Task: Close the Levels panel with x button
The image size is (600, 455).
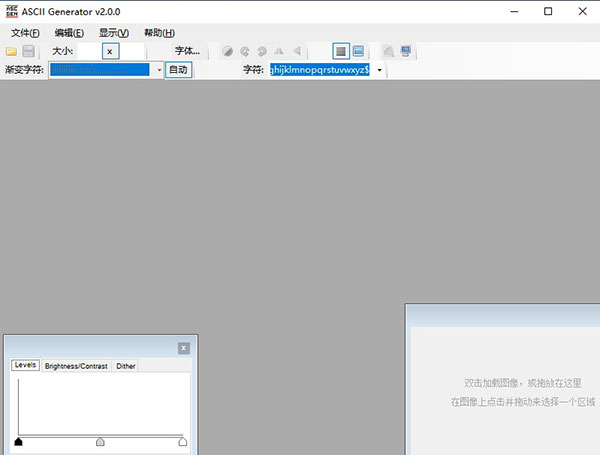Action: 183,348
